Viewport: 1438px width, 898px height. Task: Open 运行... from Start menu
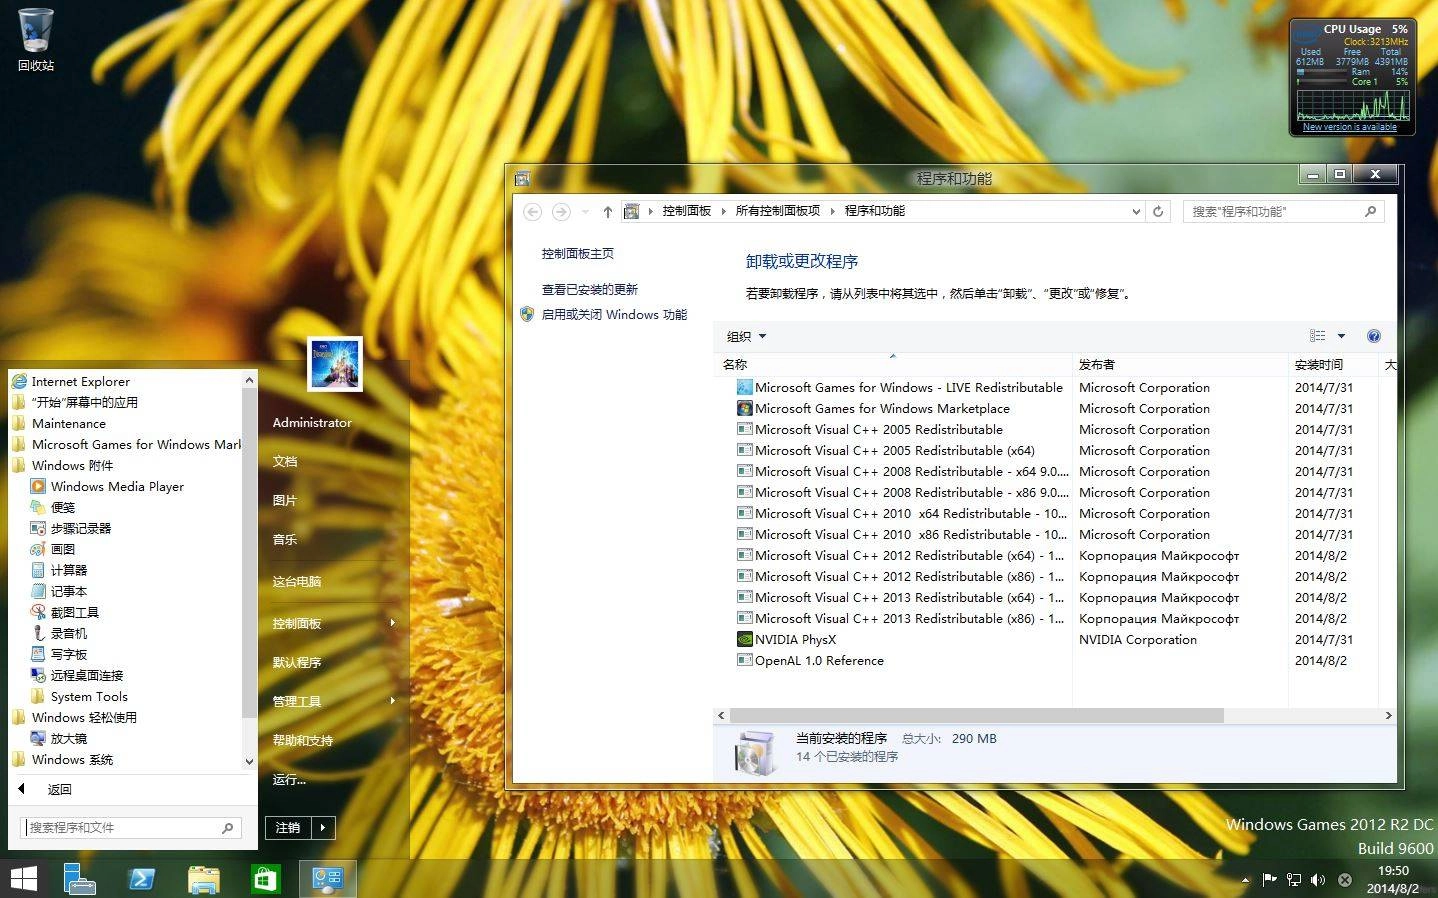289,779
